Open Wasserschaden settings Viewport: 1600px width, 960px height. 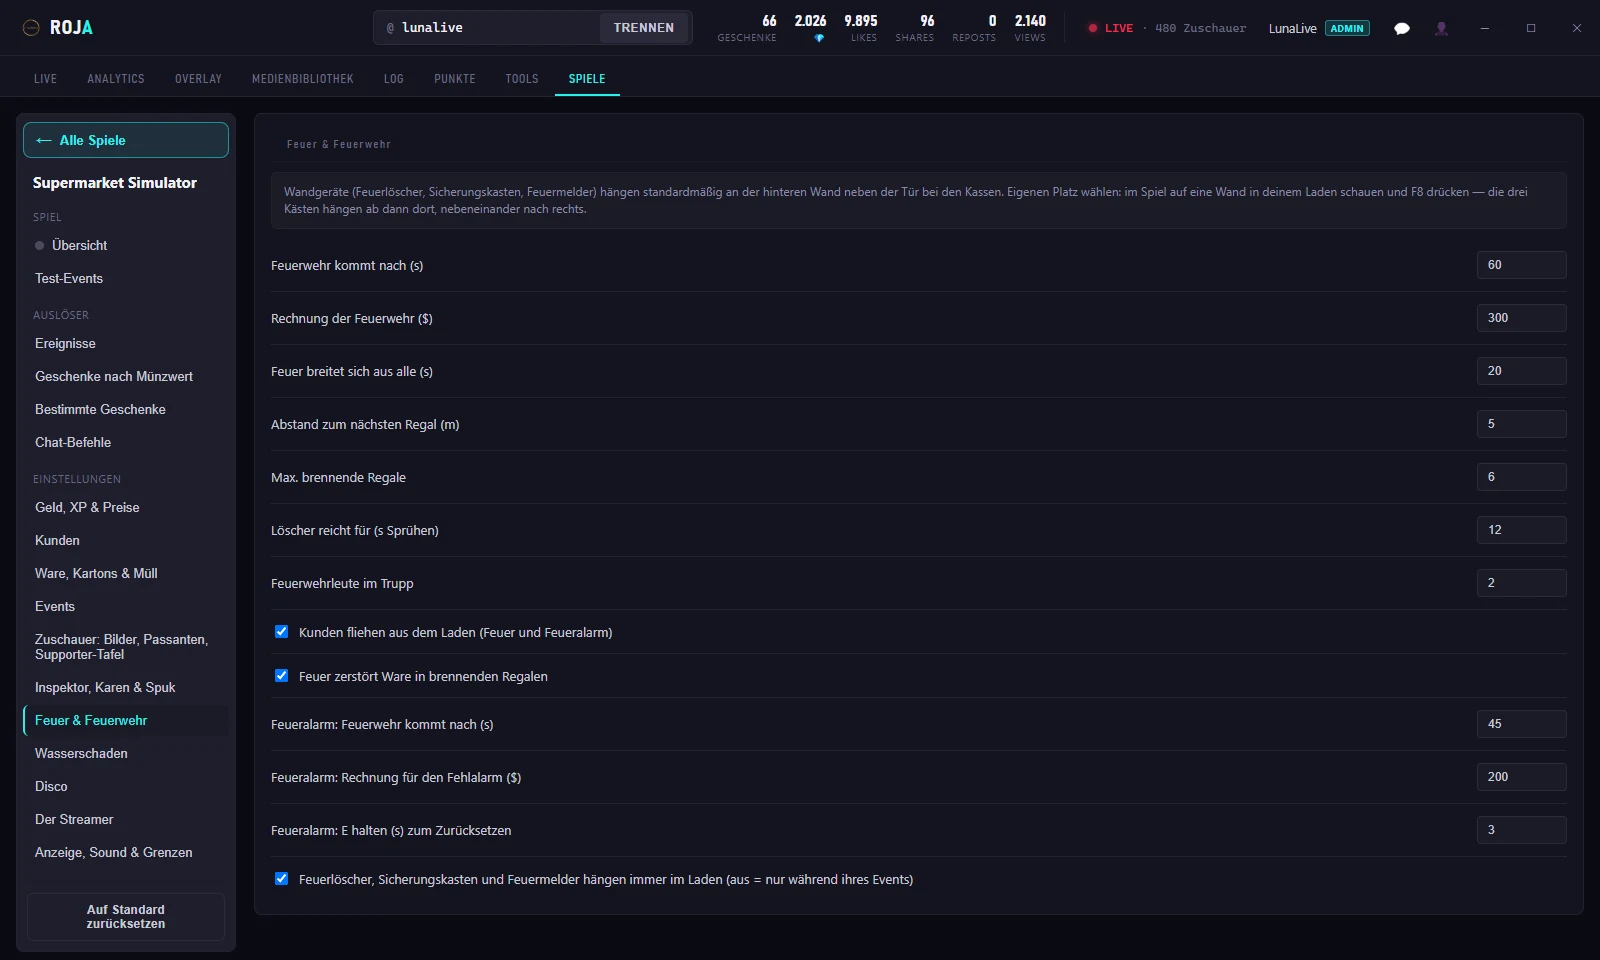tap(126, 753)
